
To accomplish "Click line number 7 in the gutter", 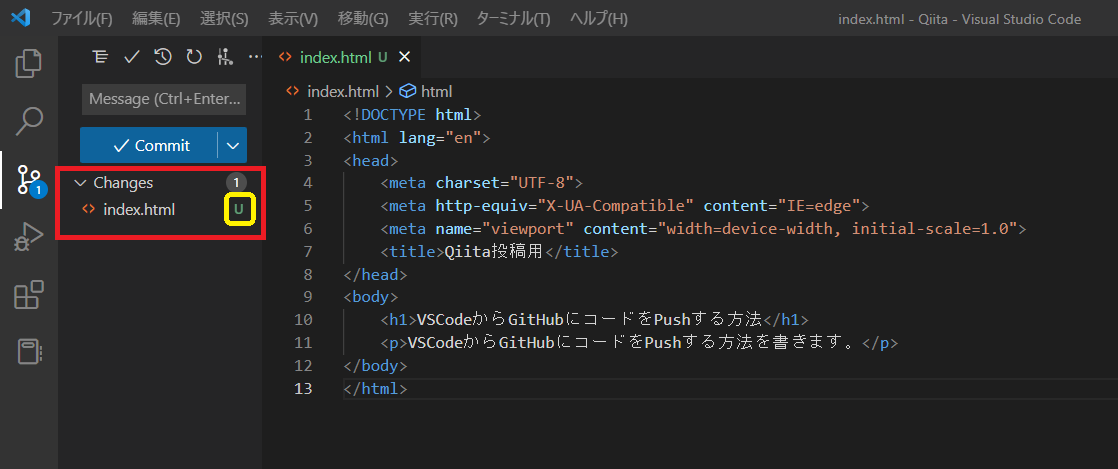I will (x=307, y=252).
